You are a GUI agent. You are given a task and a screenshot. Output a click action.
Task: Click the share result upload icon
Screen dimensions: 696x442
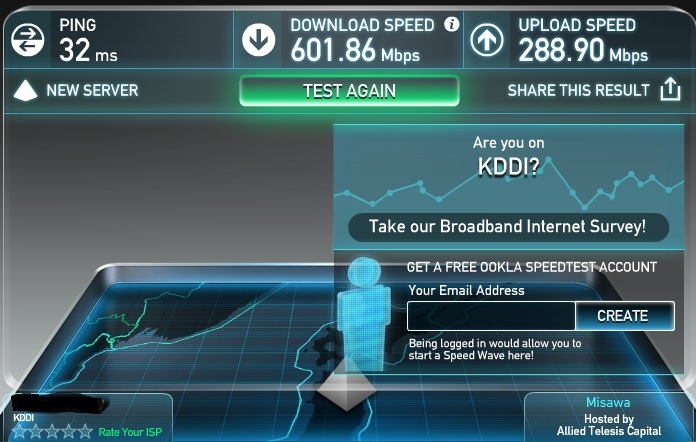tap(670, 89)
